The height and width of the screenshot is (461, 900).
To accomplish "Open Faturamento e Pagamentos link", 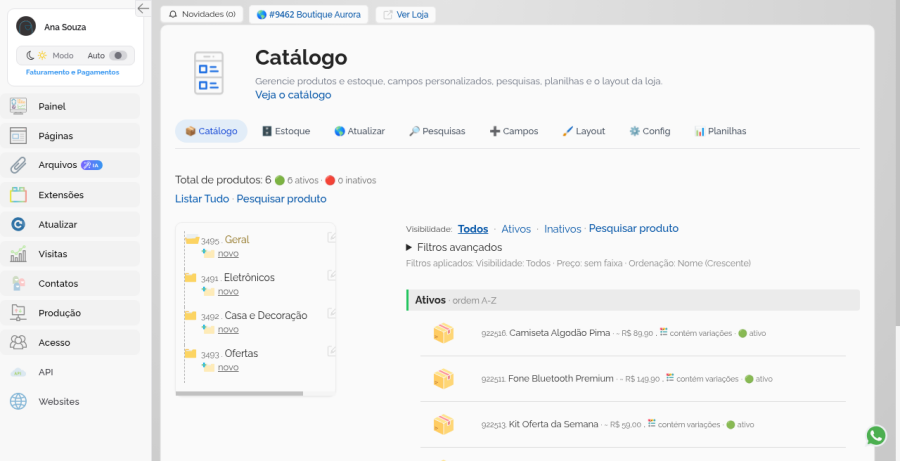I will click(x=72, y=72).
